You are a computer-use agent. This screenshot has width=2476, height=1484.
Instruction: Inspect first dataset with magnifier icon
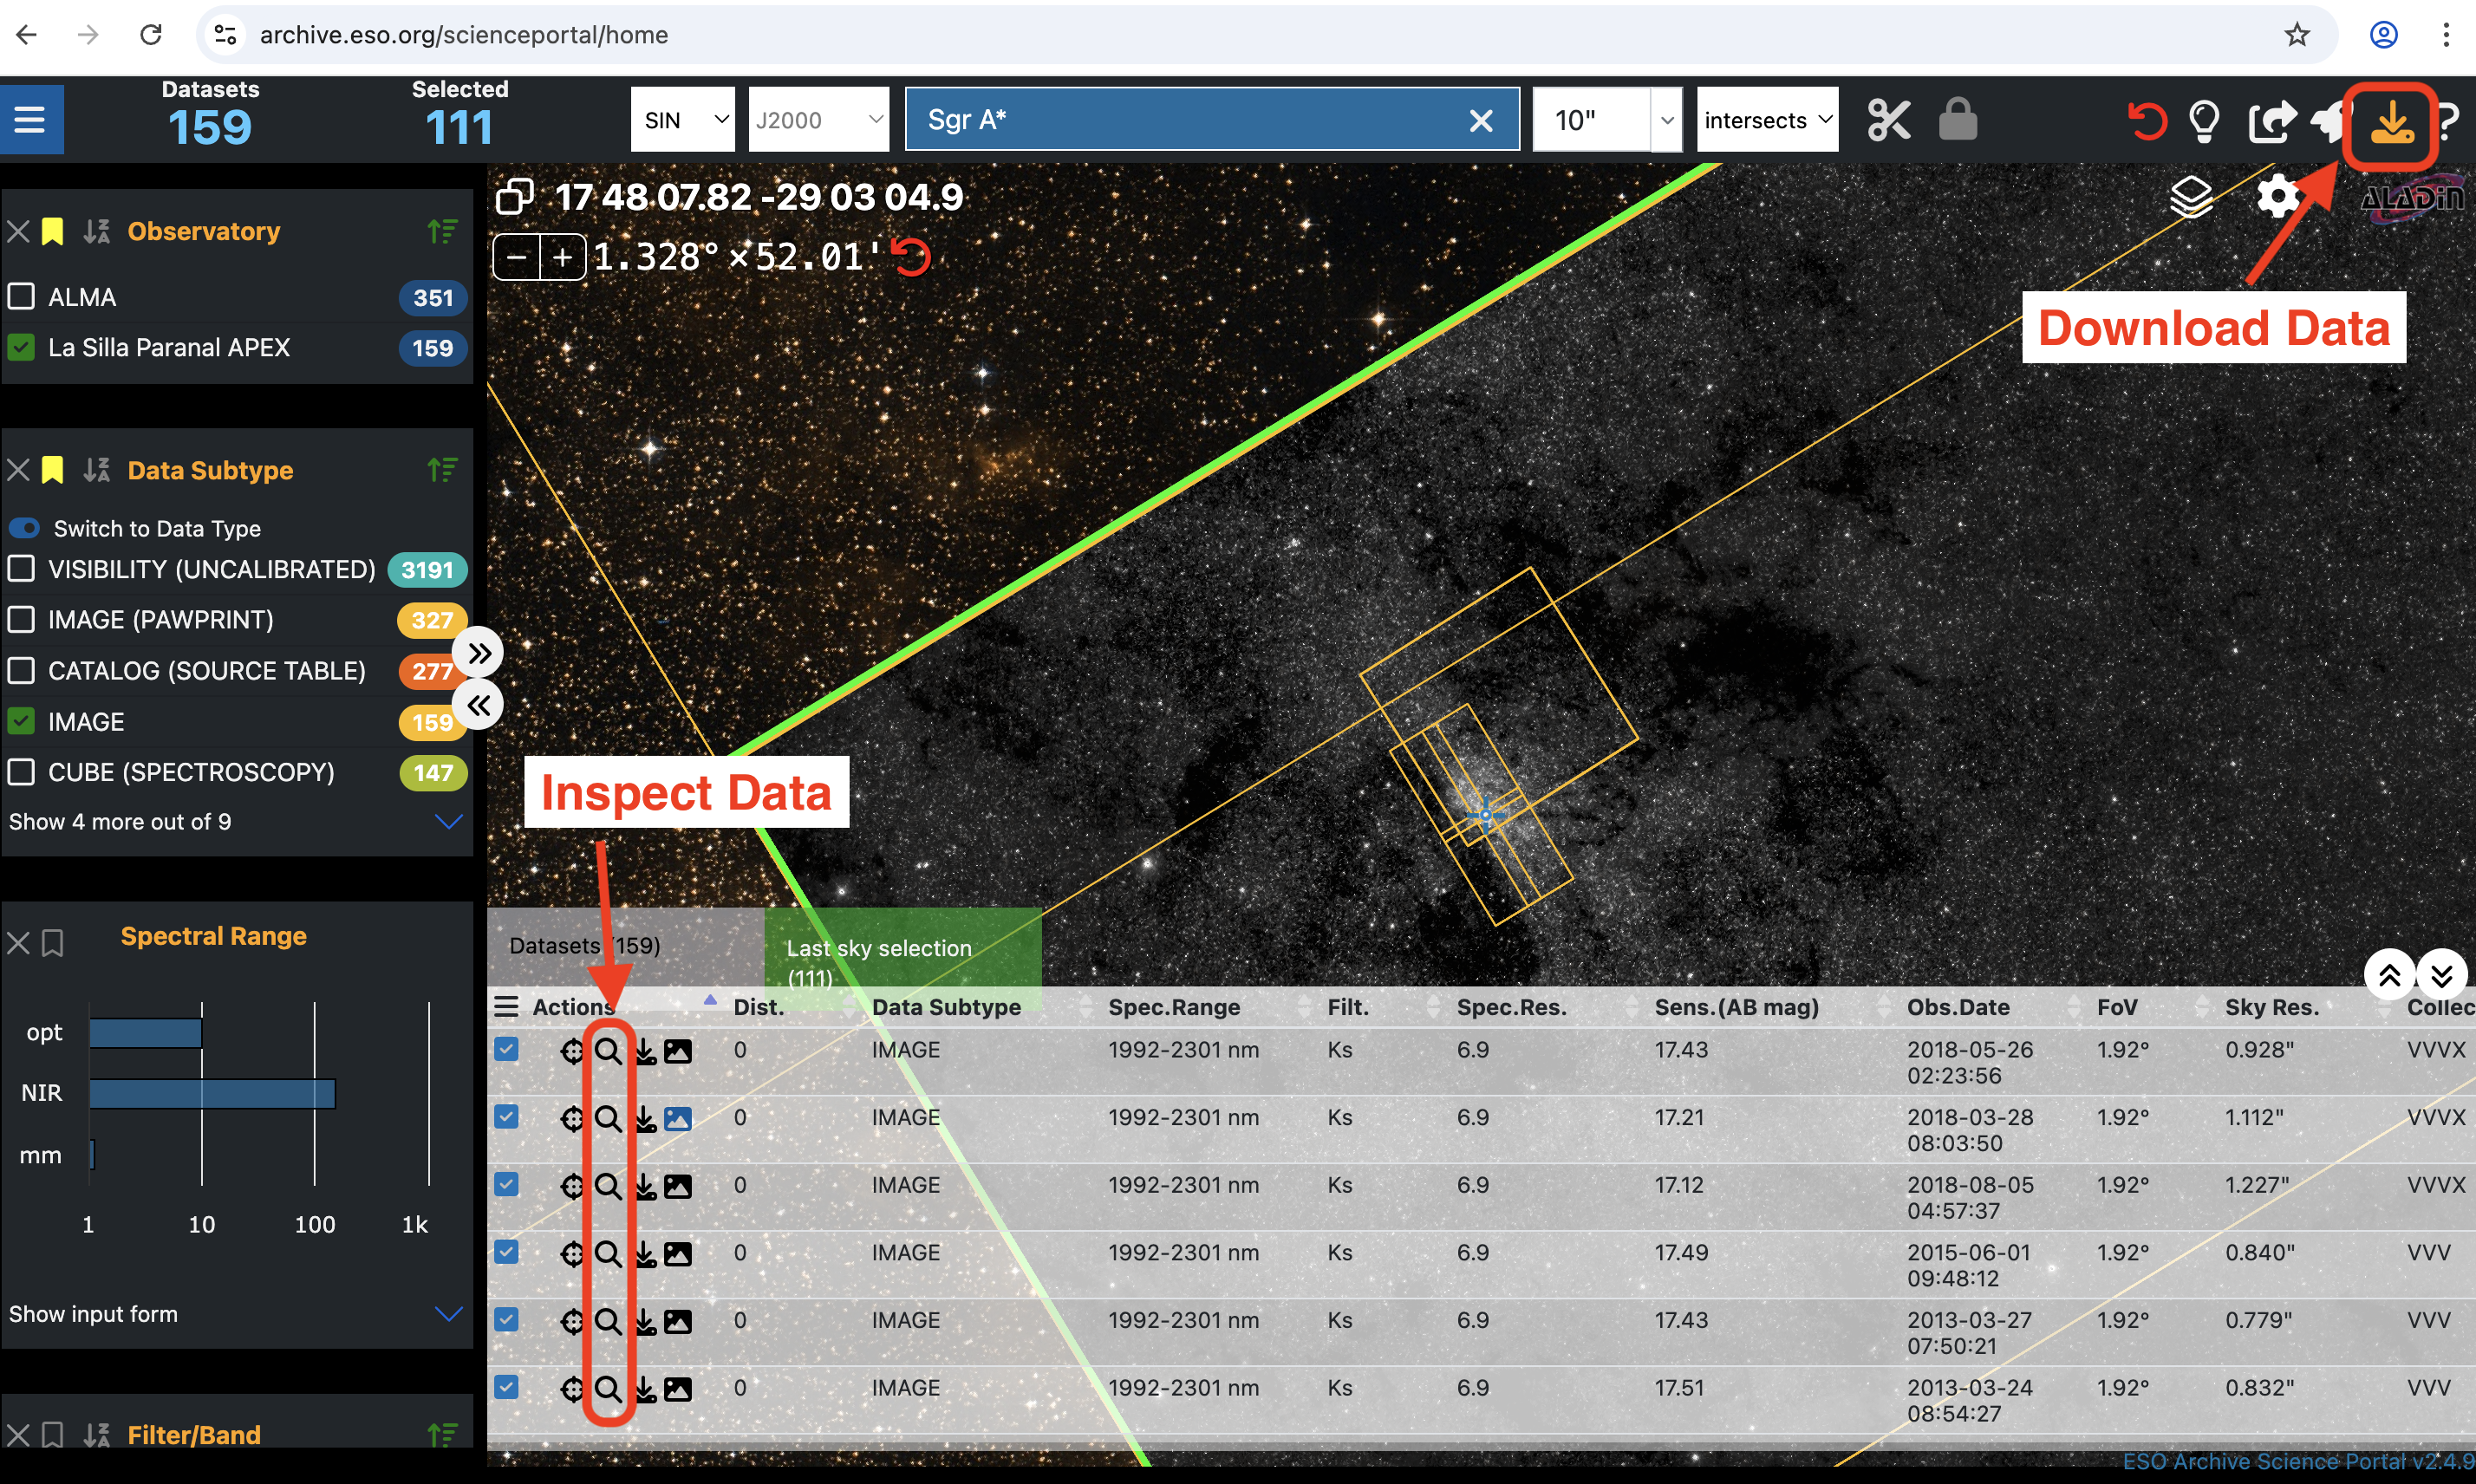(x=607, y=1051)
